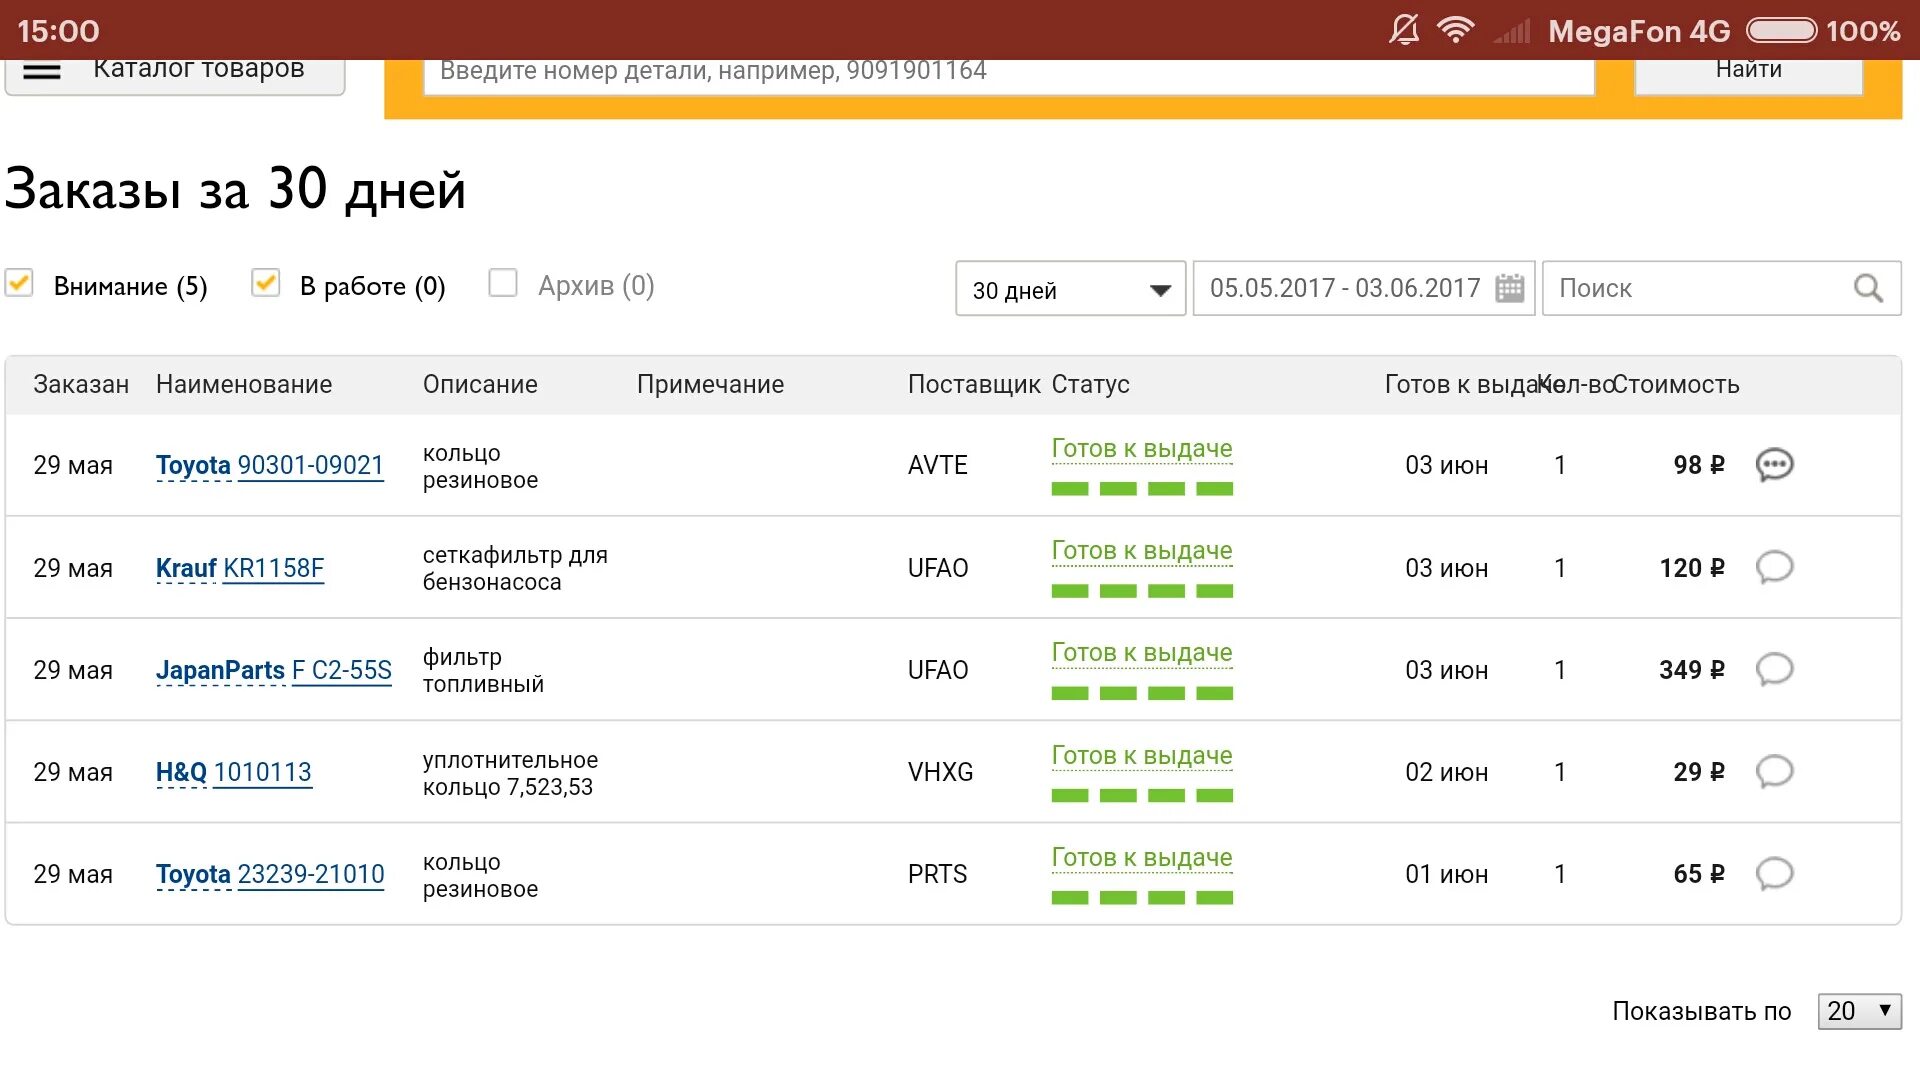Sort by the Примечание column header

tap(710, 384)
